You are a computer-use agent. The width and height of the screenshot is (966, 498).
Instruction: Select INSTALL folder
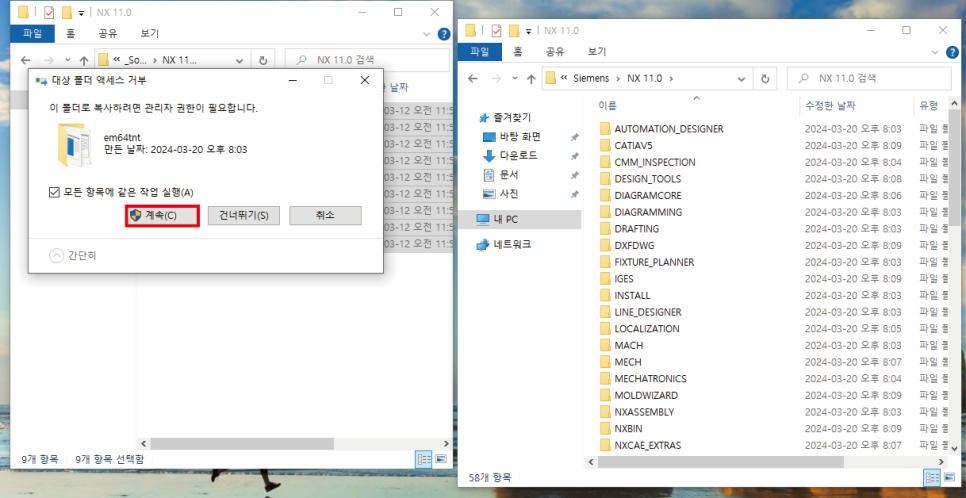tap(633, 295)
